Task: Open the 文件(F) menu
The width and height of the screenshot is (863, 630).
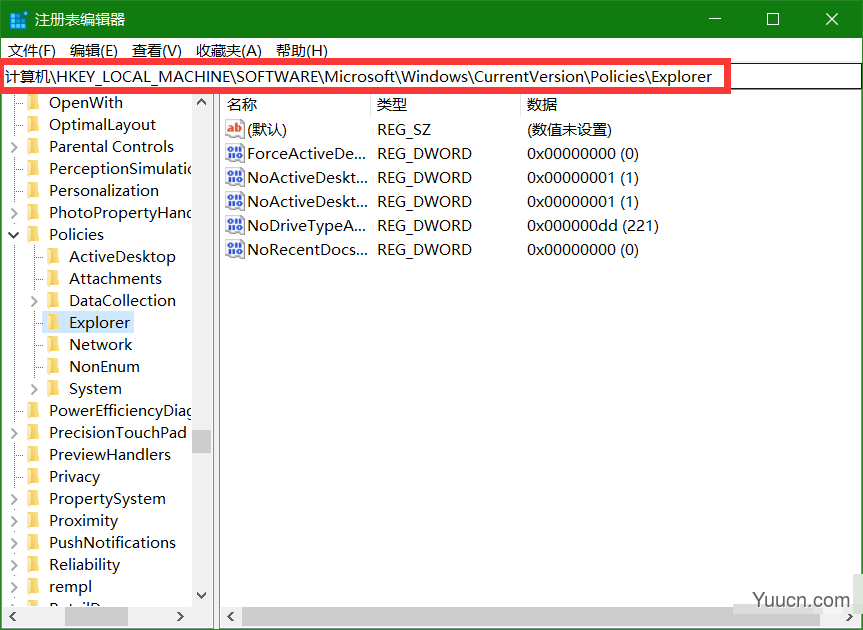Action: [x=31, y=51]
